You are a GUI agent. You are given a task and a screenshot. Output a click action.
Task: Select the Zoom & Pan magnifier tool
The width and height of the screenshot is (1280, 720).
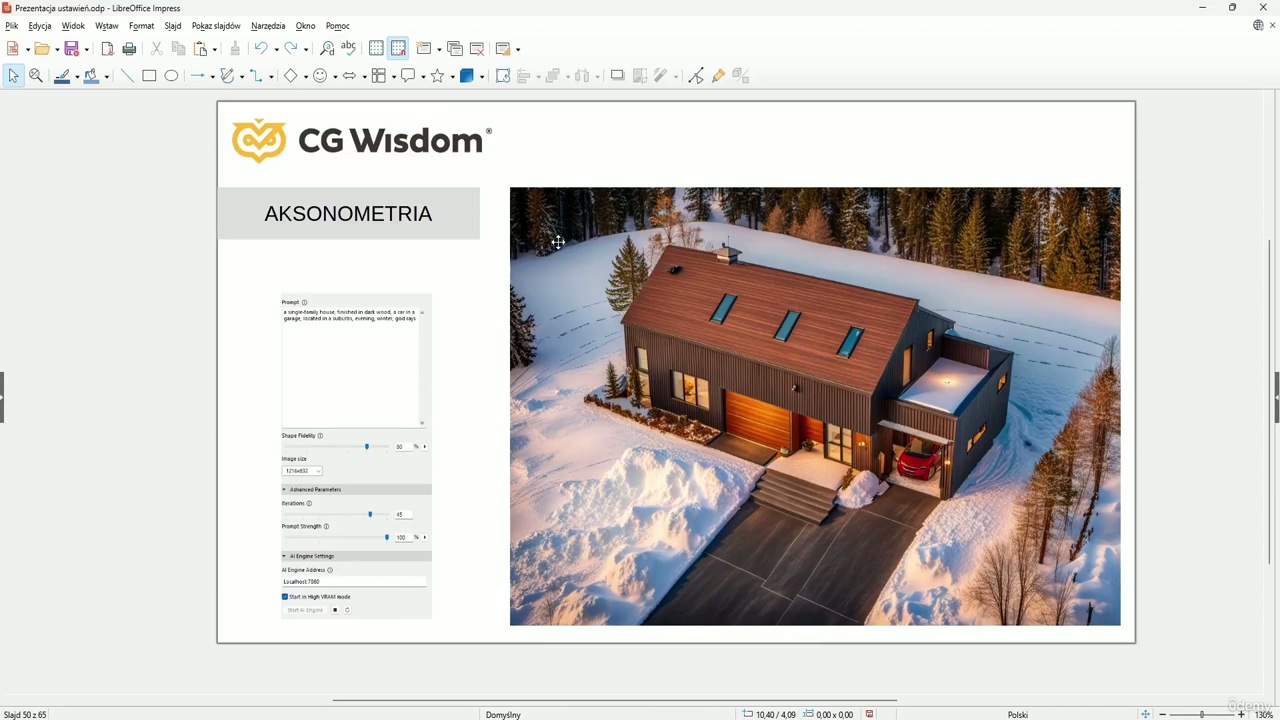click(x=36, y=76)
